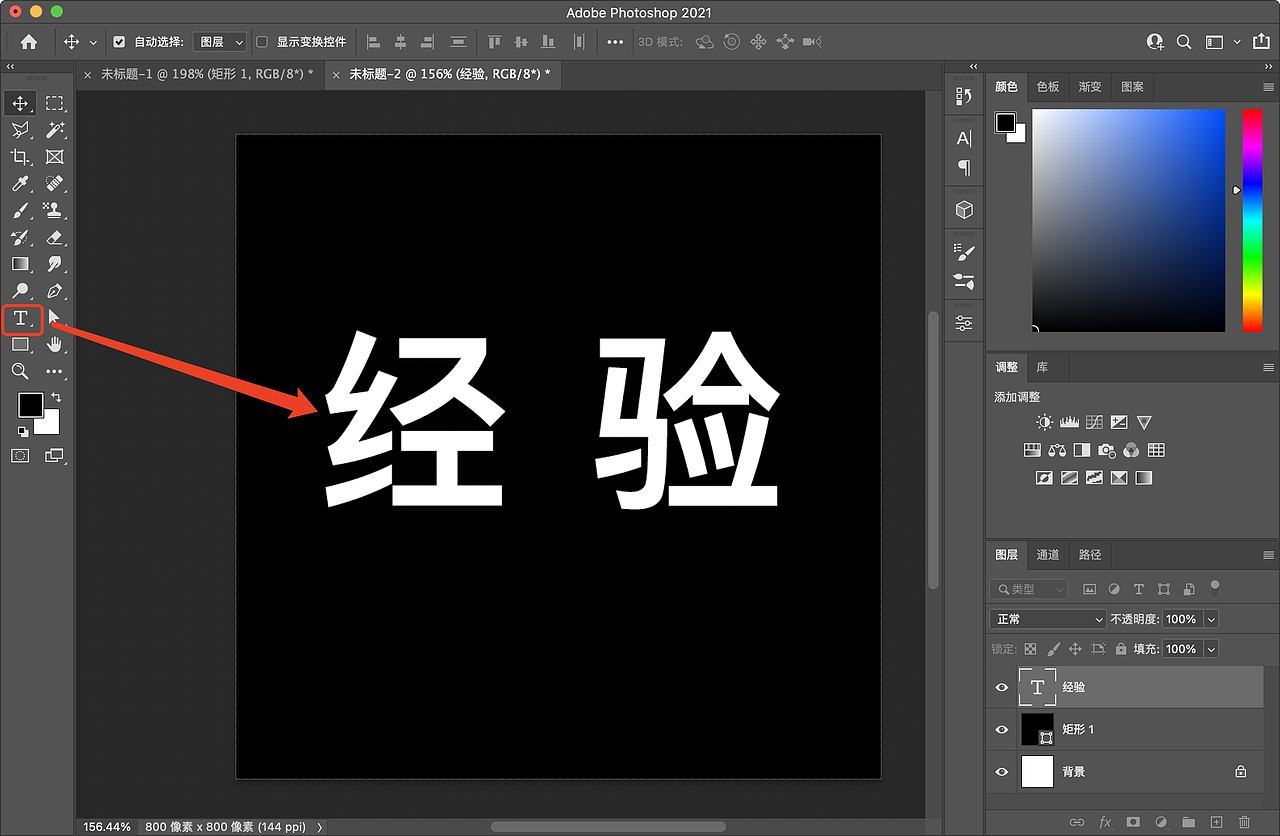The image size is (1280, 836).
Task: Select the Zoom tool
Action: click(x=20, y=371)
